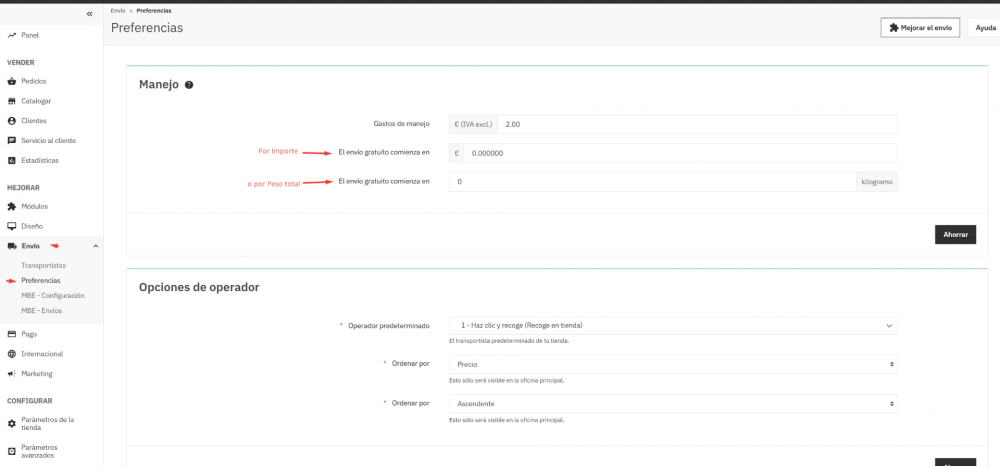The image size is (1000, 466).
Task: Focus the Gastos de manejo field
Action: pyautogui.click(x=697, y=124)
